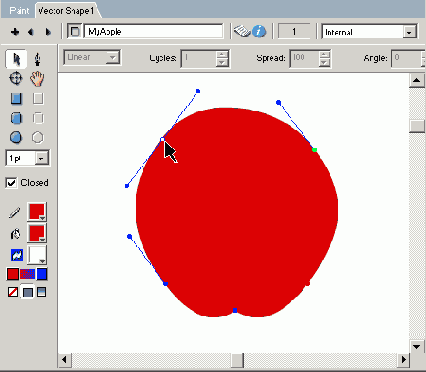Decrease the Cycles stepper value
426x372 pixels.
(x=222, y=62)
